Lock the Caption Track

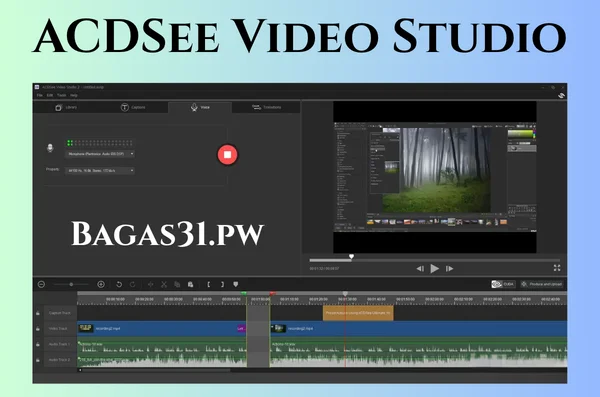(38, 313)
